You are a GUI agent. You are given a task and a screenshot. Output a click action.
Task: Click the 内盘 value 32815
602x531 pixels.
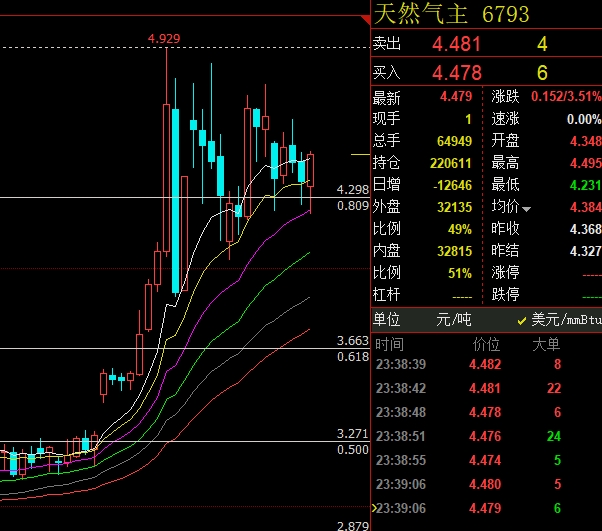point(454,251)
